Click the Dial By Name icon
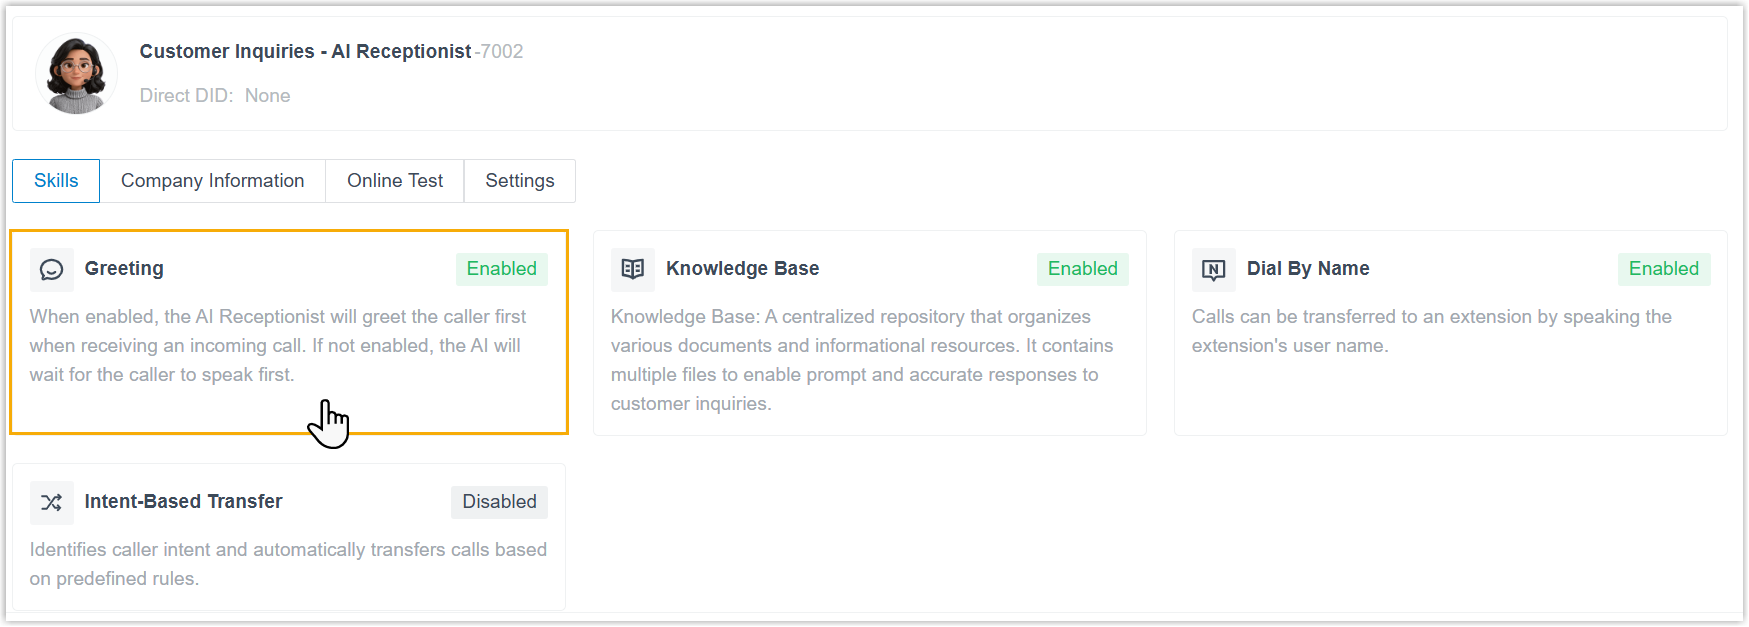1749x627 pixels. (1214, 270)
